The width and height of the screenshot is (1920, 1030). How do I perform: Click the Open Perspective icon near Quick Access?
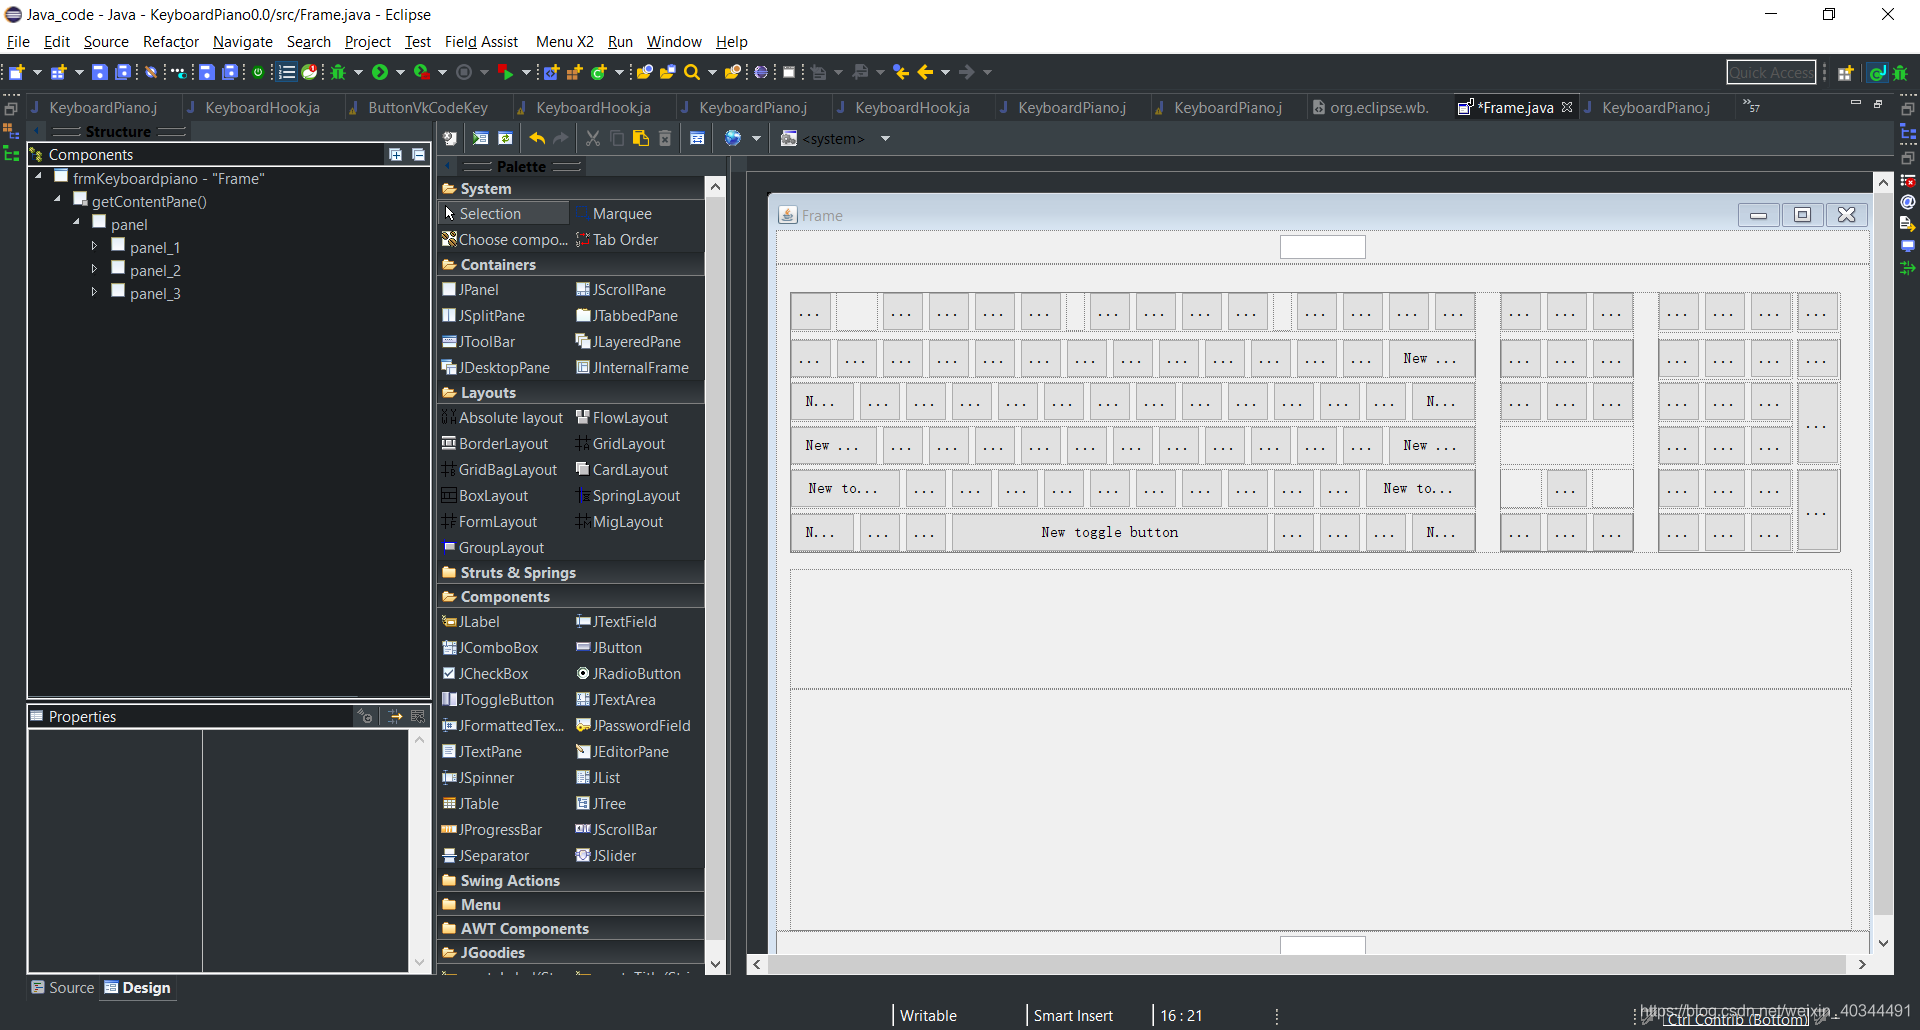coord(1846,72)
